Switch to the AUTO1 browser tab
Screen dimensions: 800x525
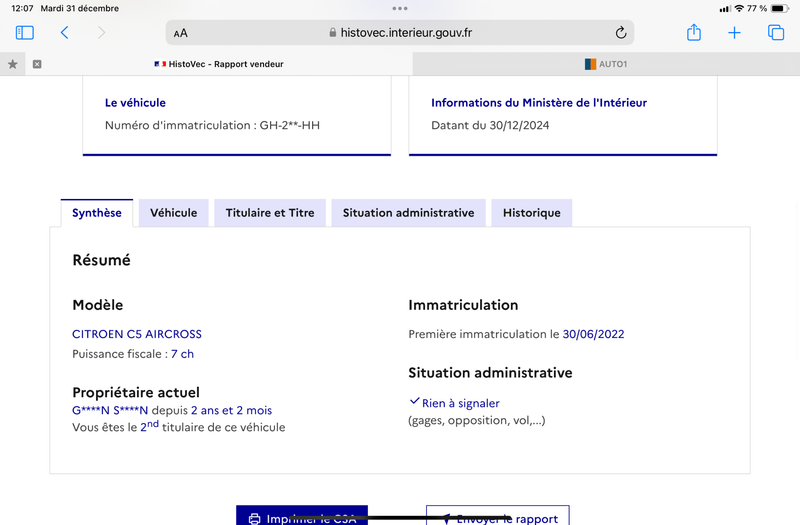pyautogui.click(x=606, y=64)
